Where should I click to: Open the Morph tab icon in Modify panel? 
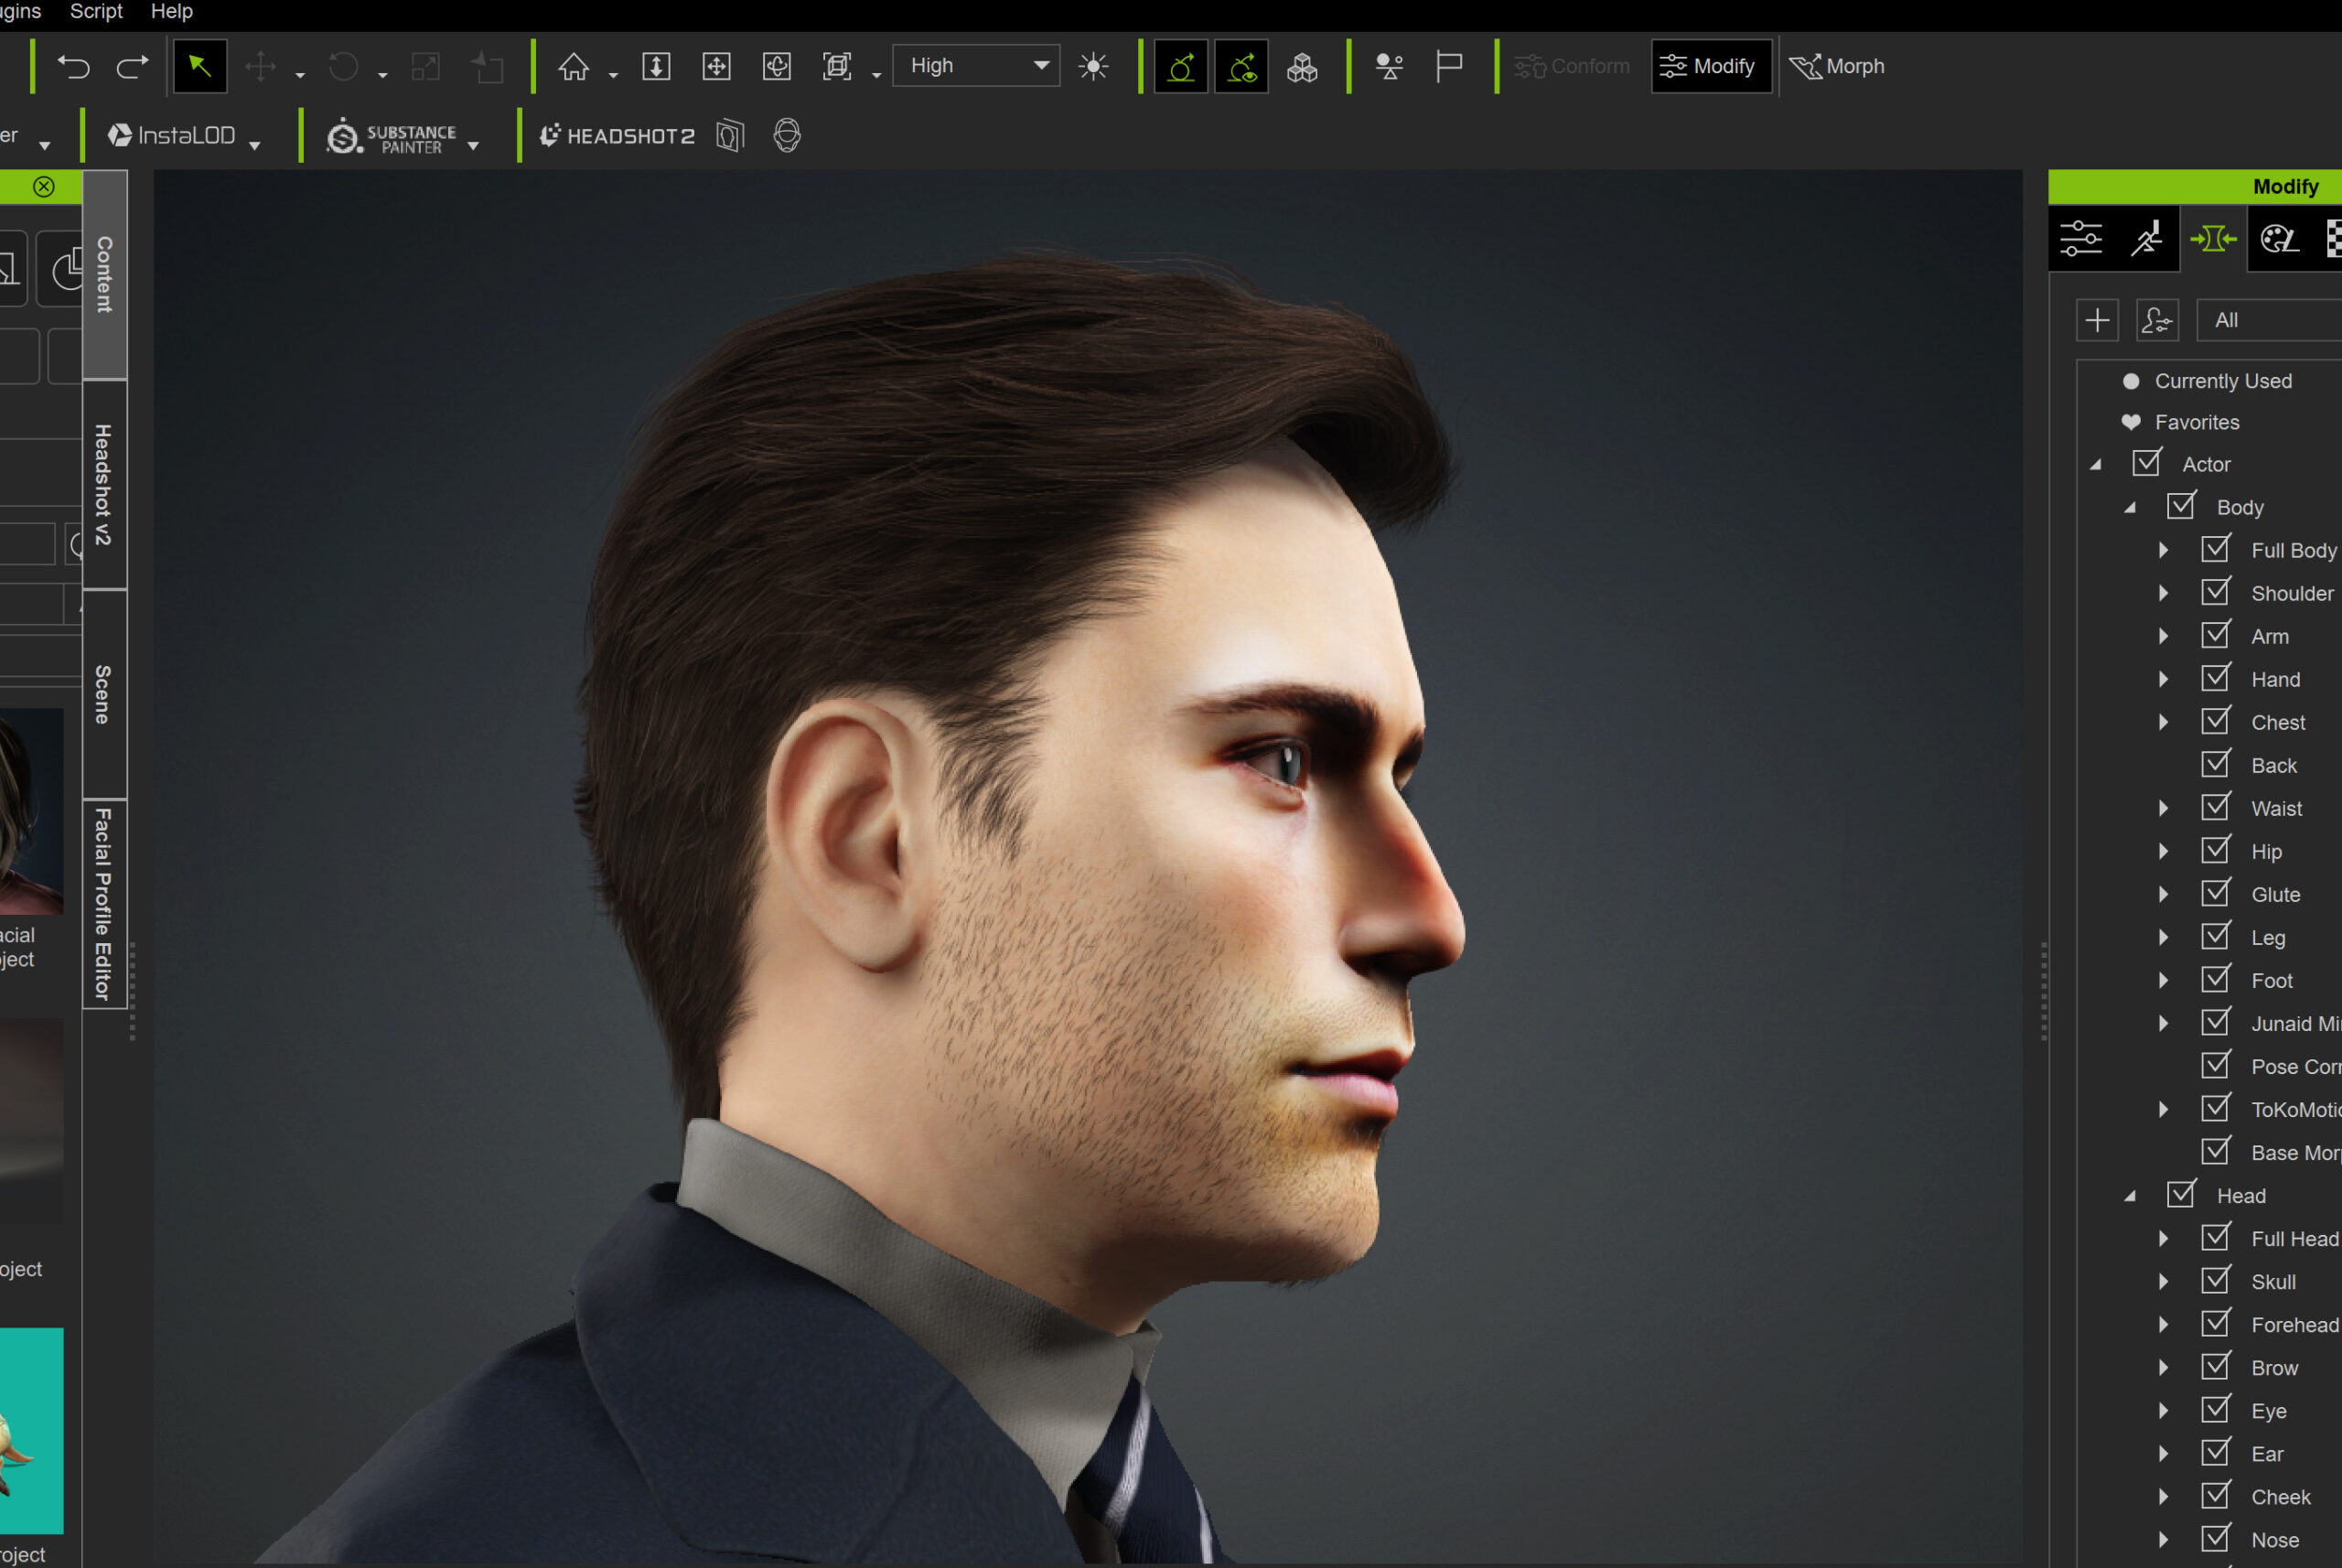(2212, 239)
